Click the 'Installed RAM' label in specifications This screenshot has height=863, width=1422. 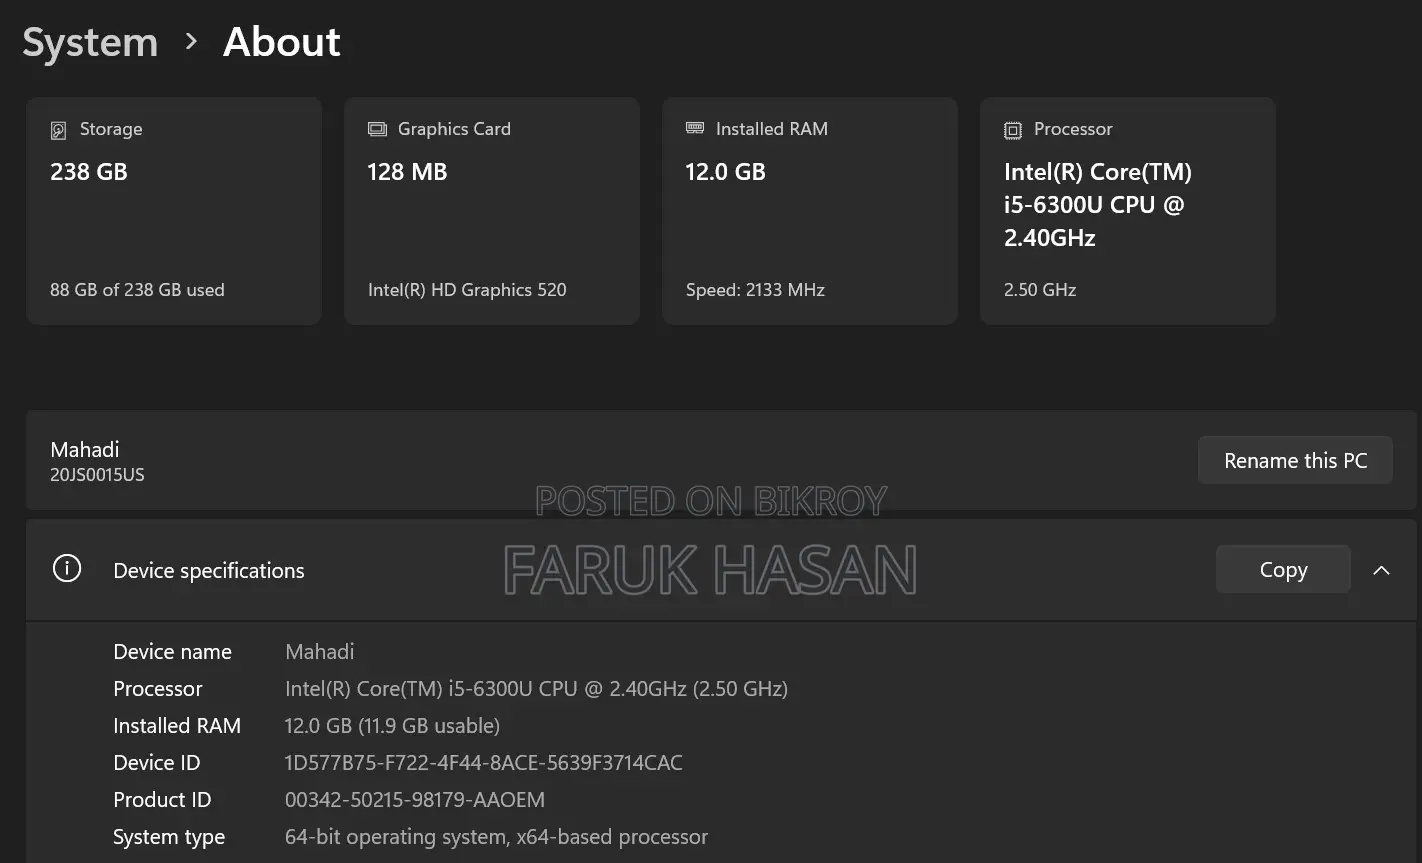tap(177, 726)
